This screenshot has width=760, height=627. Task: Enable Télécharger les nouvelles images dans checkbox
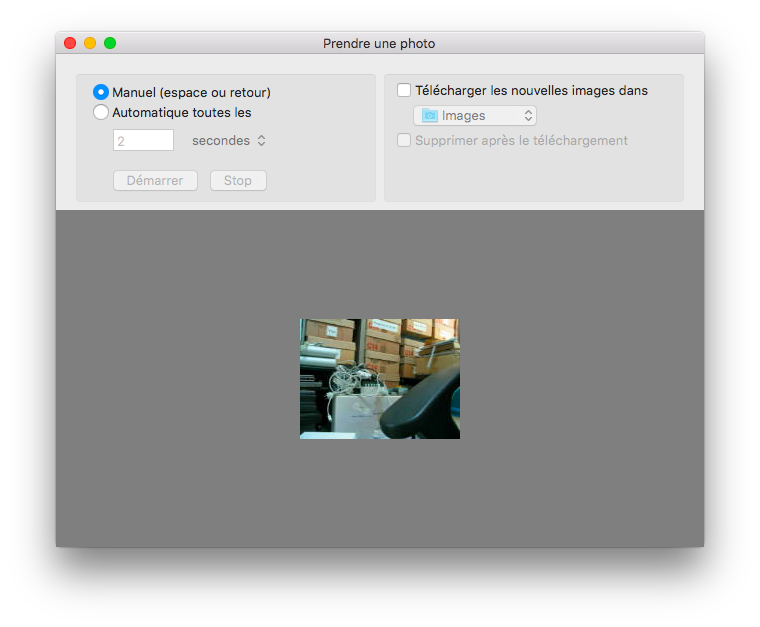(x=404, y=90)
